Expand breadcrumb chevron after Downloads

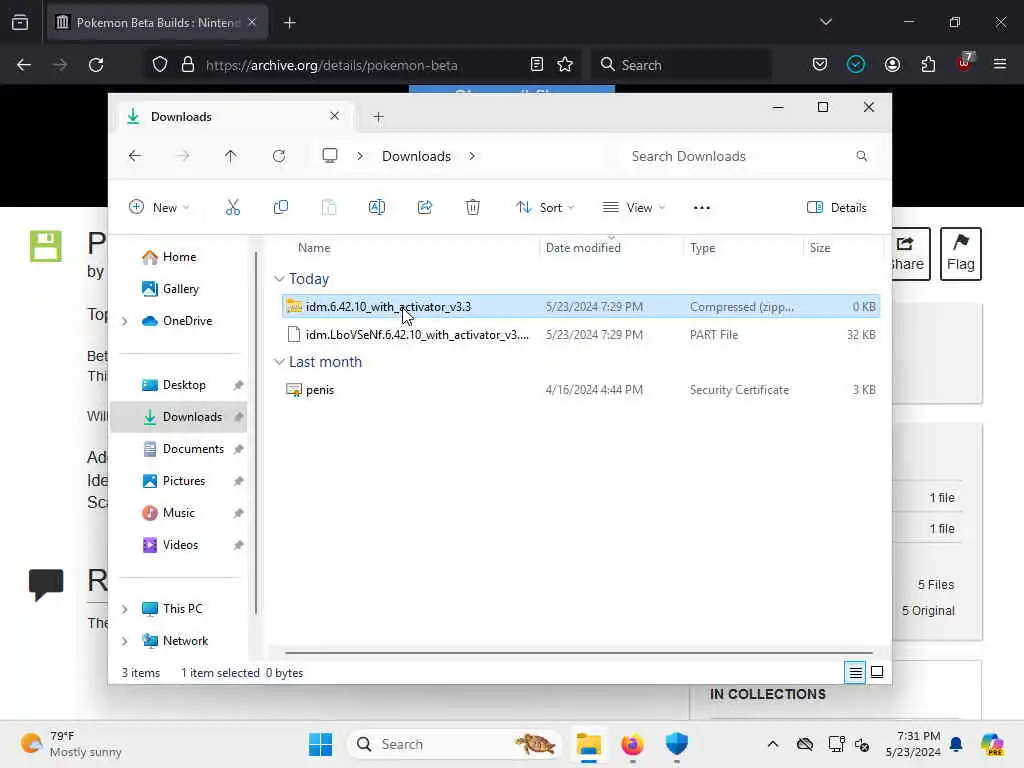point(472,156)
